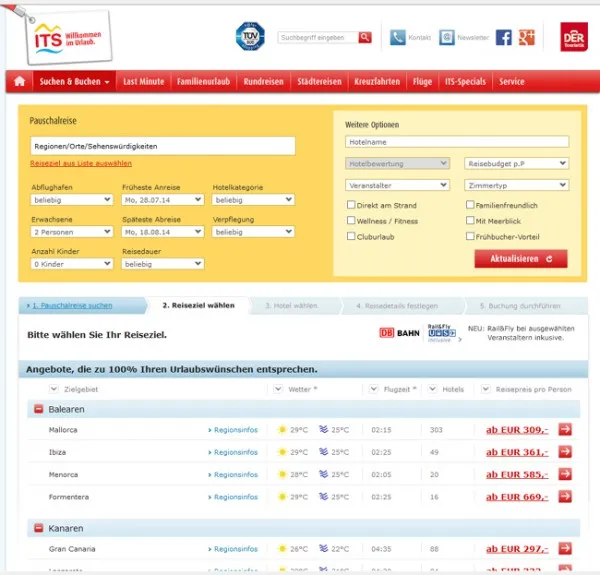Click the search magnifier button
Image resolution: width=600 pixels, height=575 pixels.
click(365, 37)
